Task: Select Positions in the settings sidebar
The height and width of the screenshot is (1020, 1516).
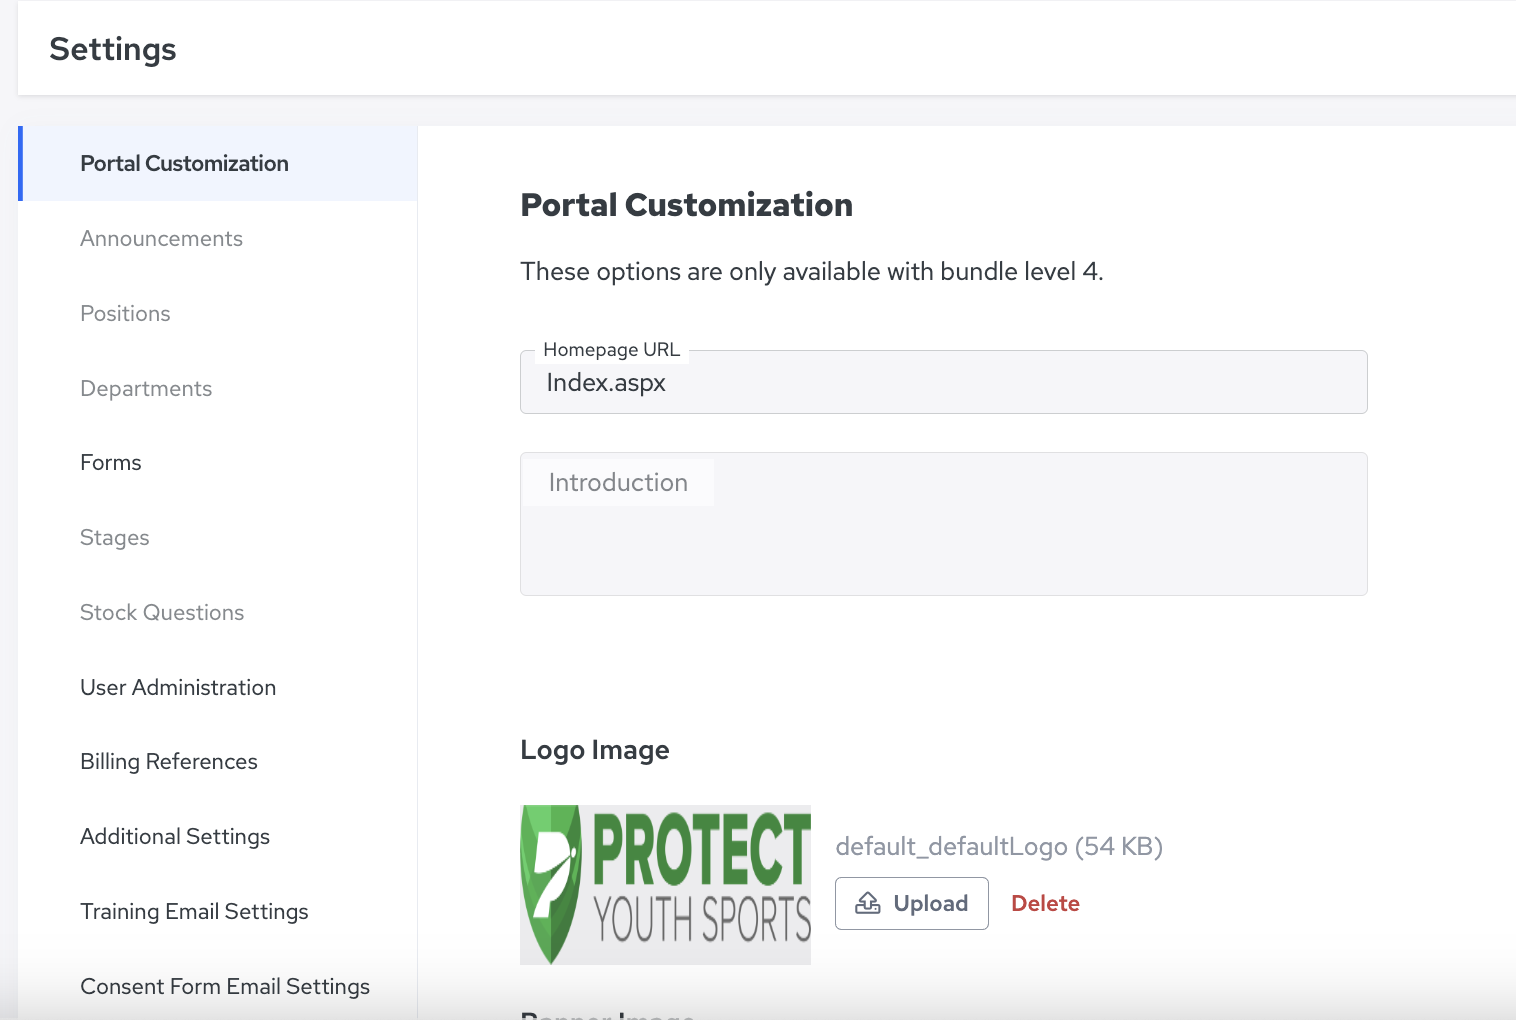Action: (125, 313)
